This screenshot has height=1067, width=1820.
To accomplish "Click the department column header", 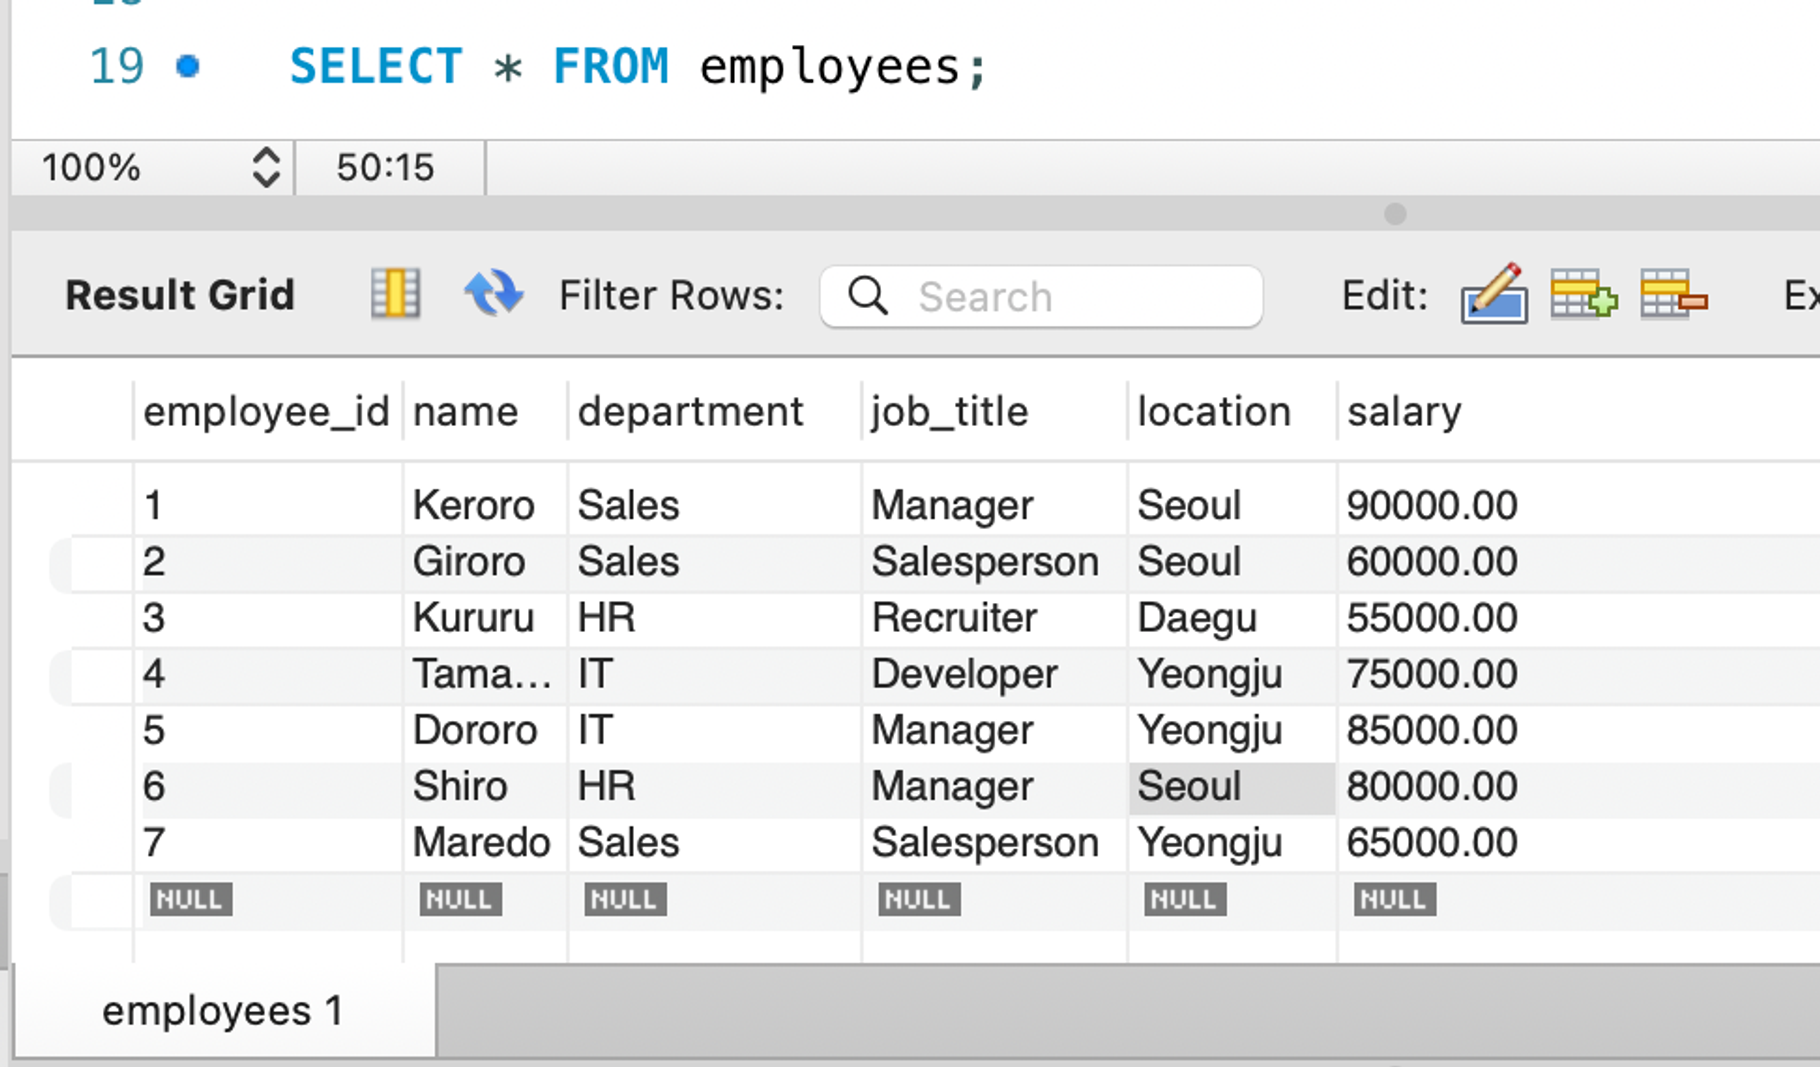I will pos(690,412).
